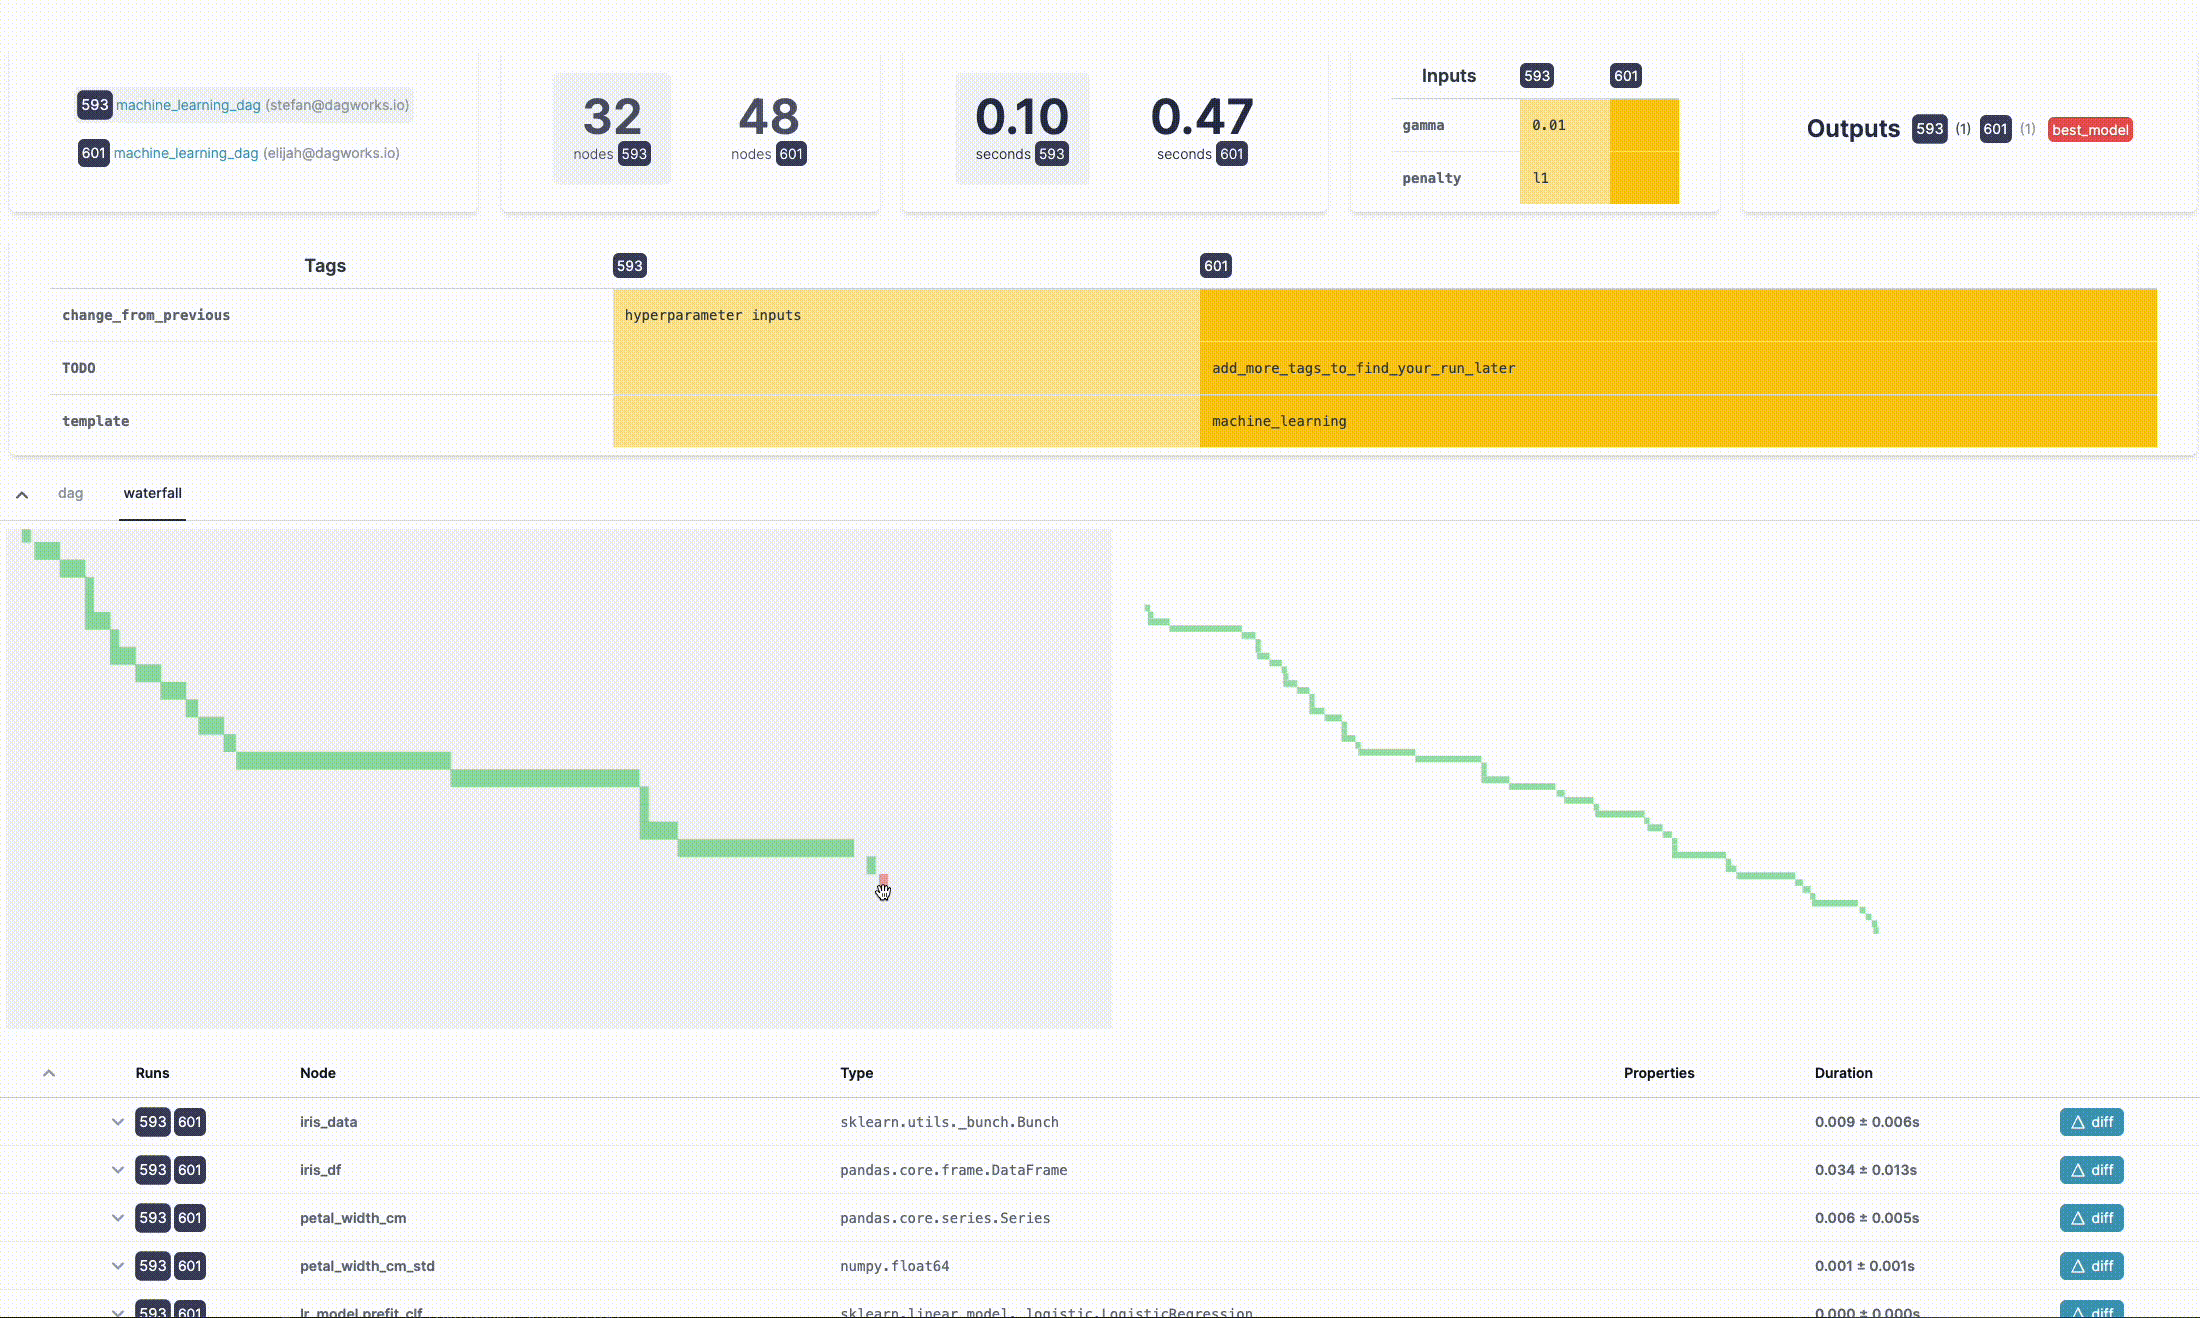Click 593 badge in iris_data row
Viewport: 2200px width, 1318px height.
152,1122
